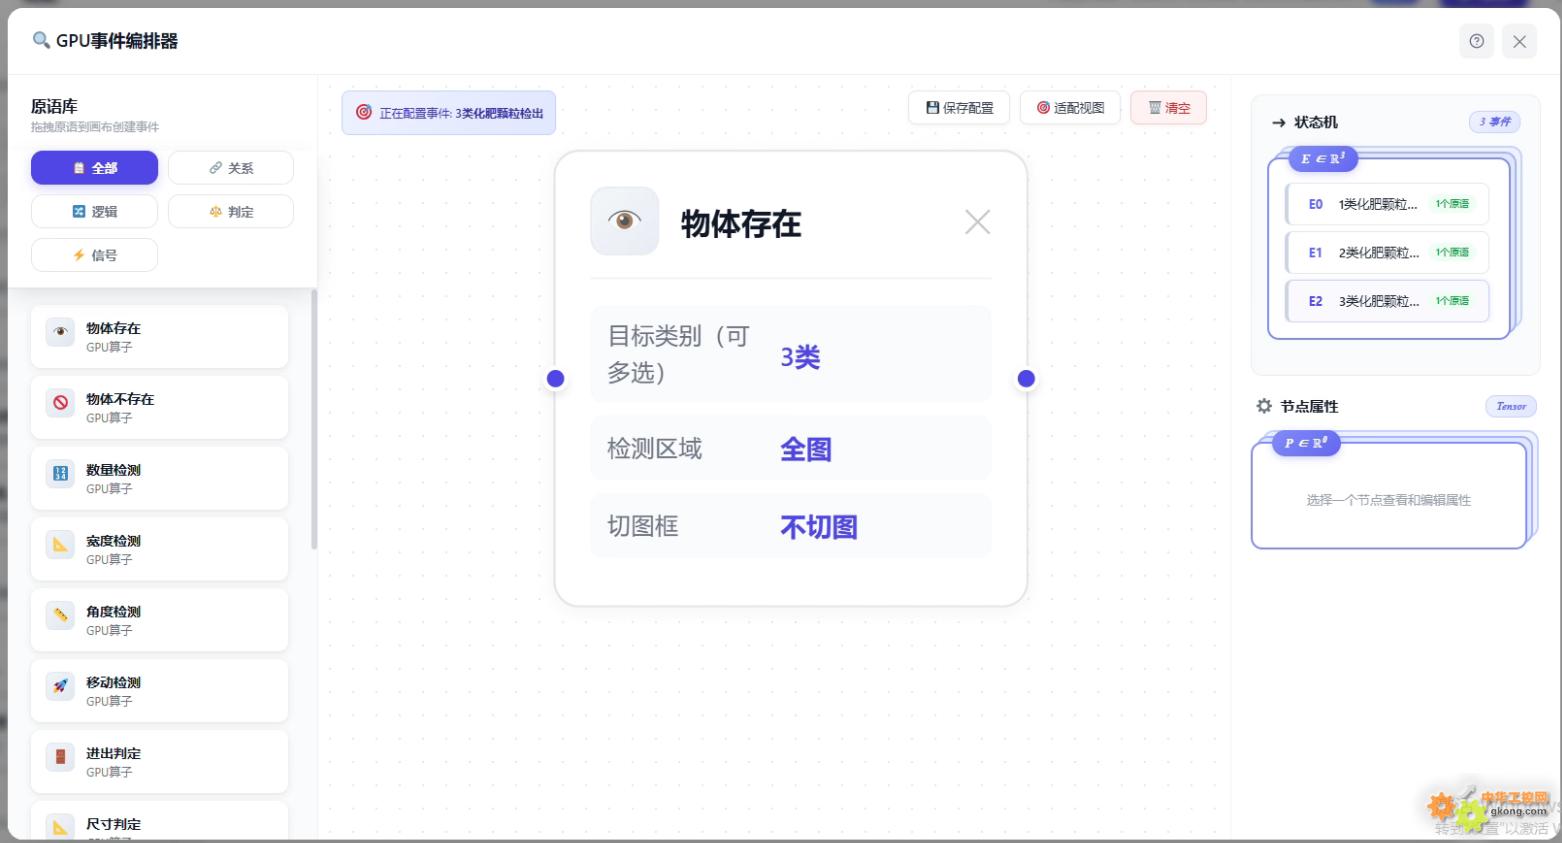Edit 切图框 setting 不切图
1562x843 pixels.
tap(819, 527)
